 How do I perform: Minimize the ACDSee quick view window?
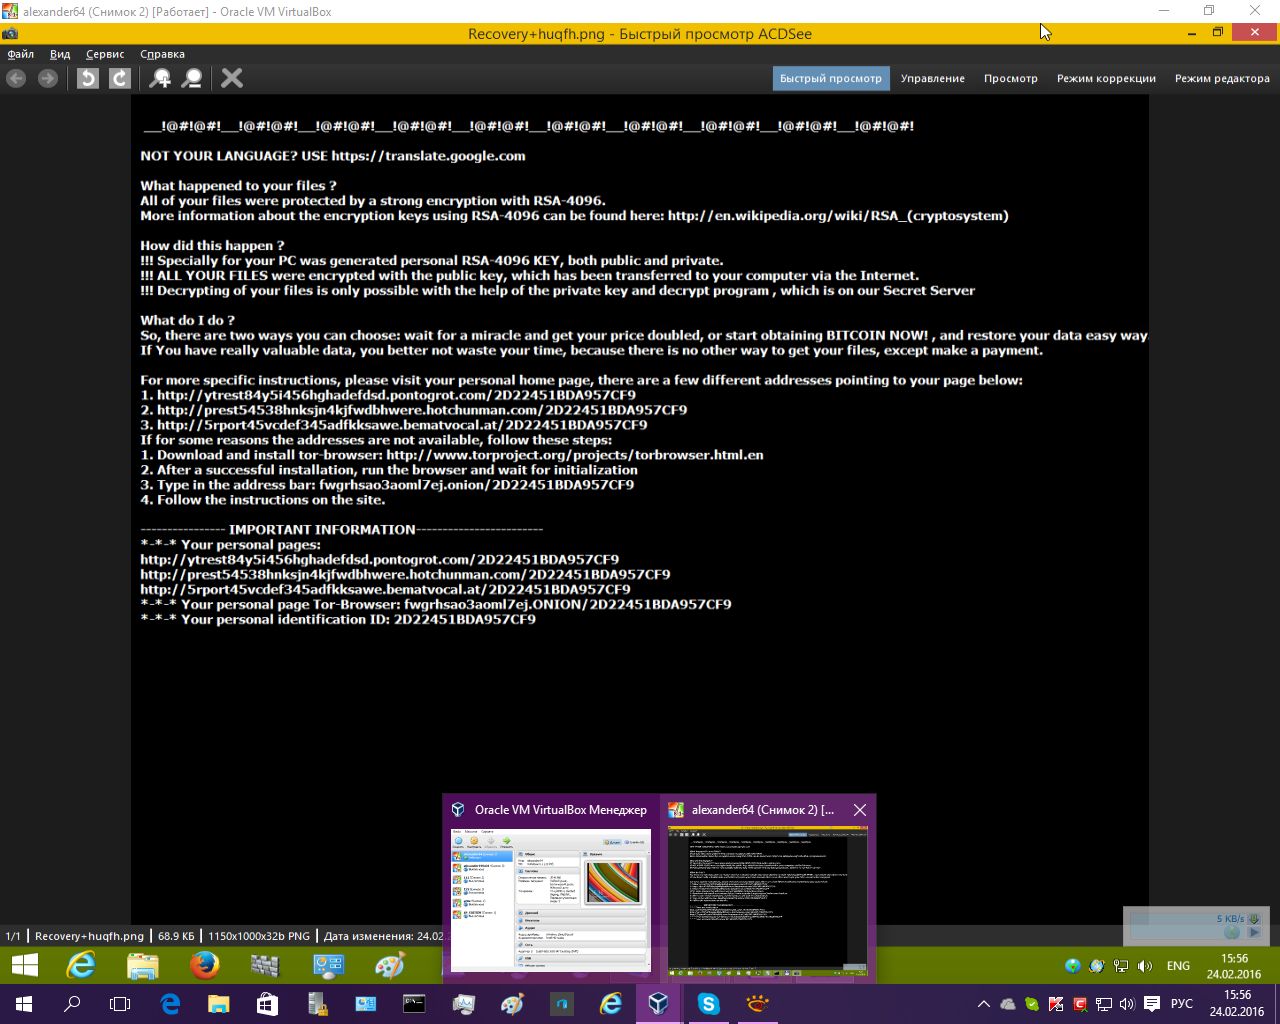point(1191,33)
